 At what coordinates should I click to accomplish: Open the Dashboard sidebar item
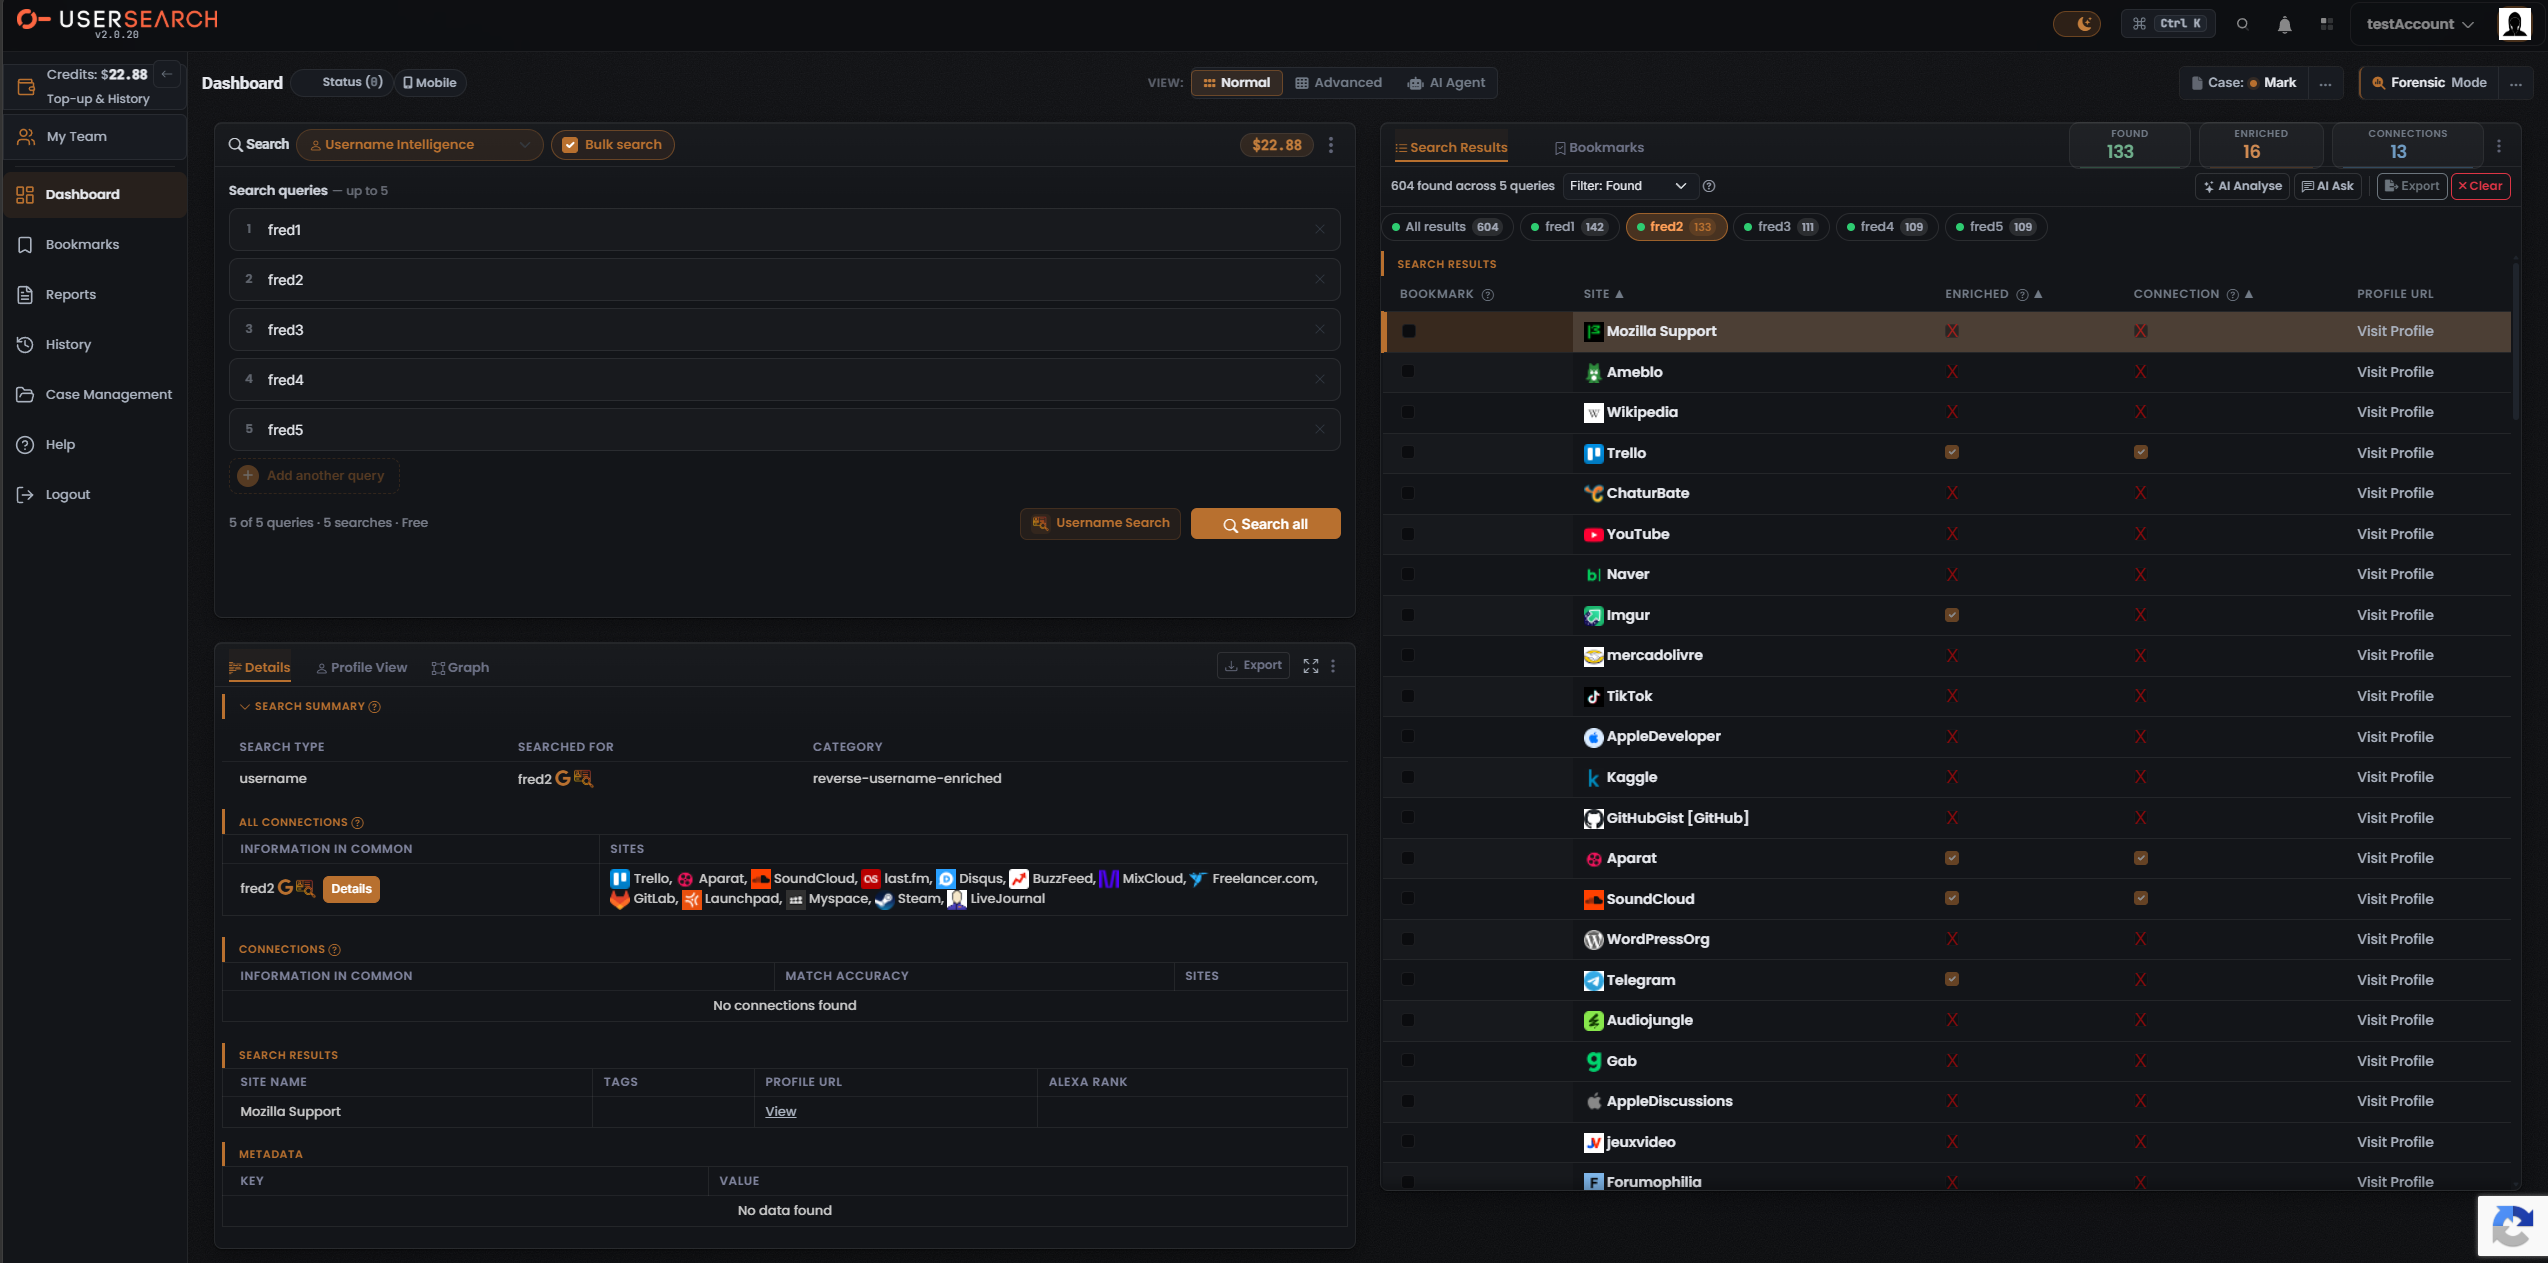(95, 195)
